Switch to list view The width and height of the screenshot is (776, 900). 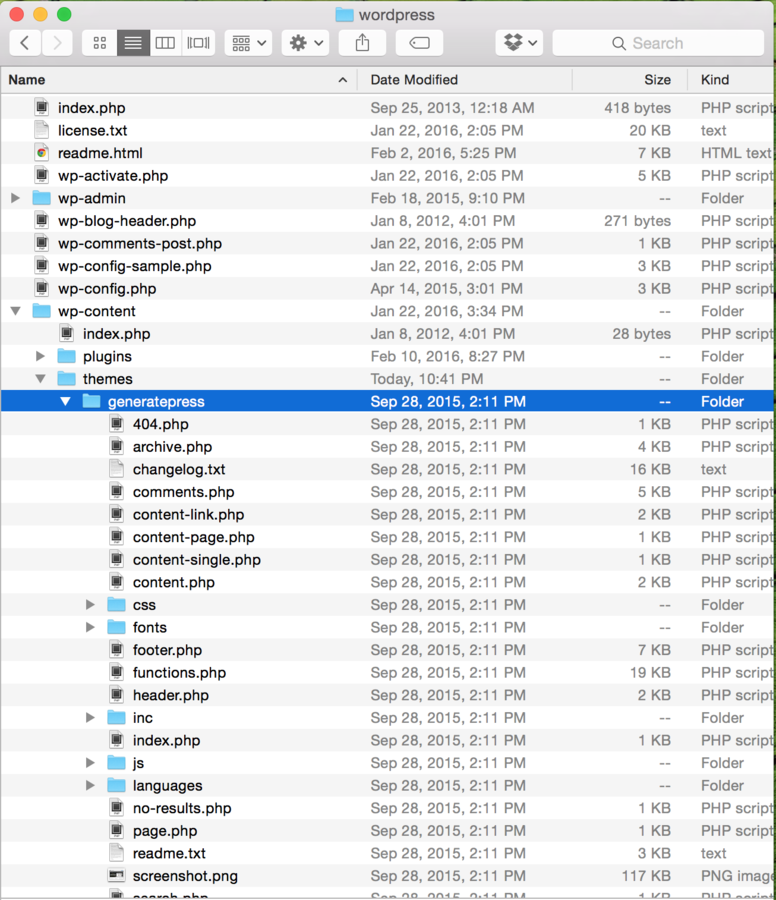click(x=133, y=43)
